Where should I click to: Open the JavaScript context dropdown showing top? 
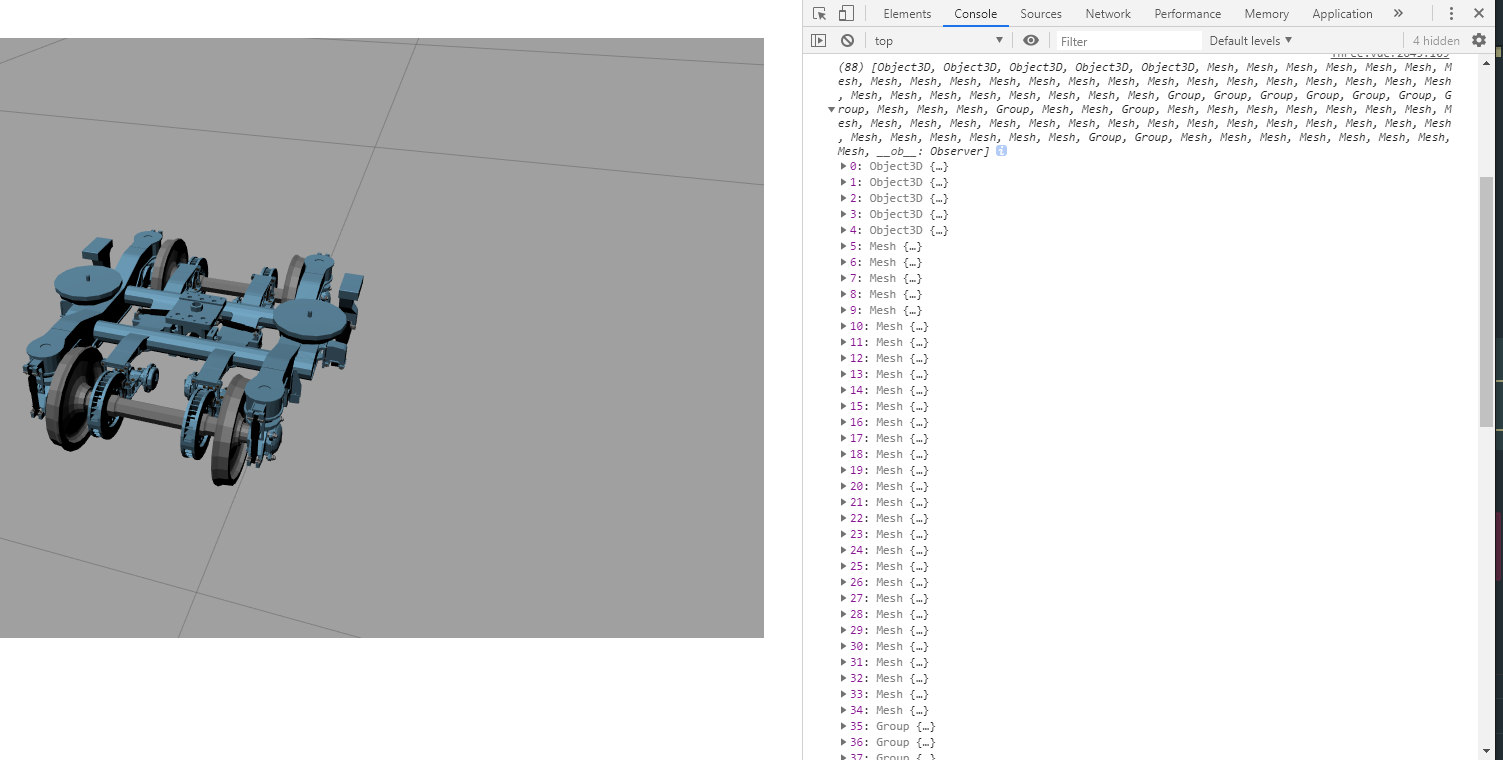(x=938, y=40)
